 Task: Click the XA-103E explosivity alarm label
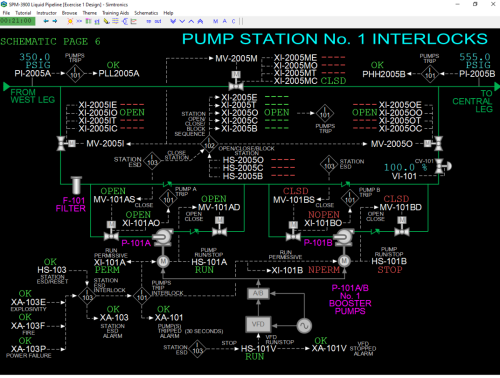click(x=28, y=302)
